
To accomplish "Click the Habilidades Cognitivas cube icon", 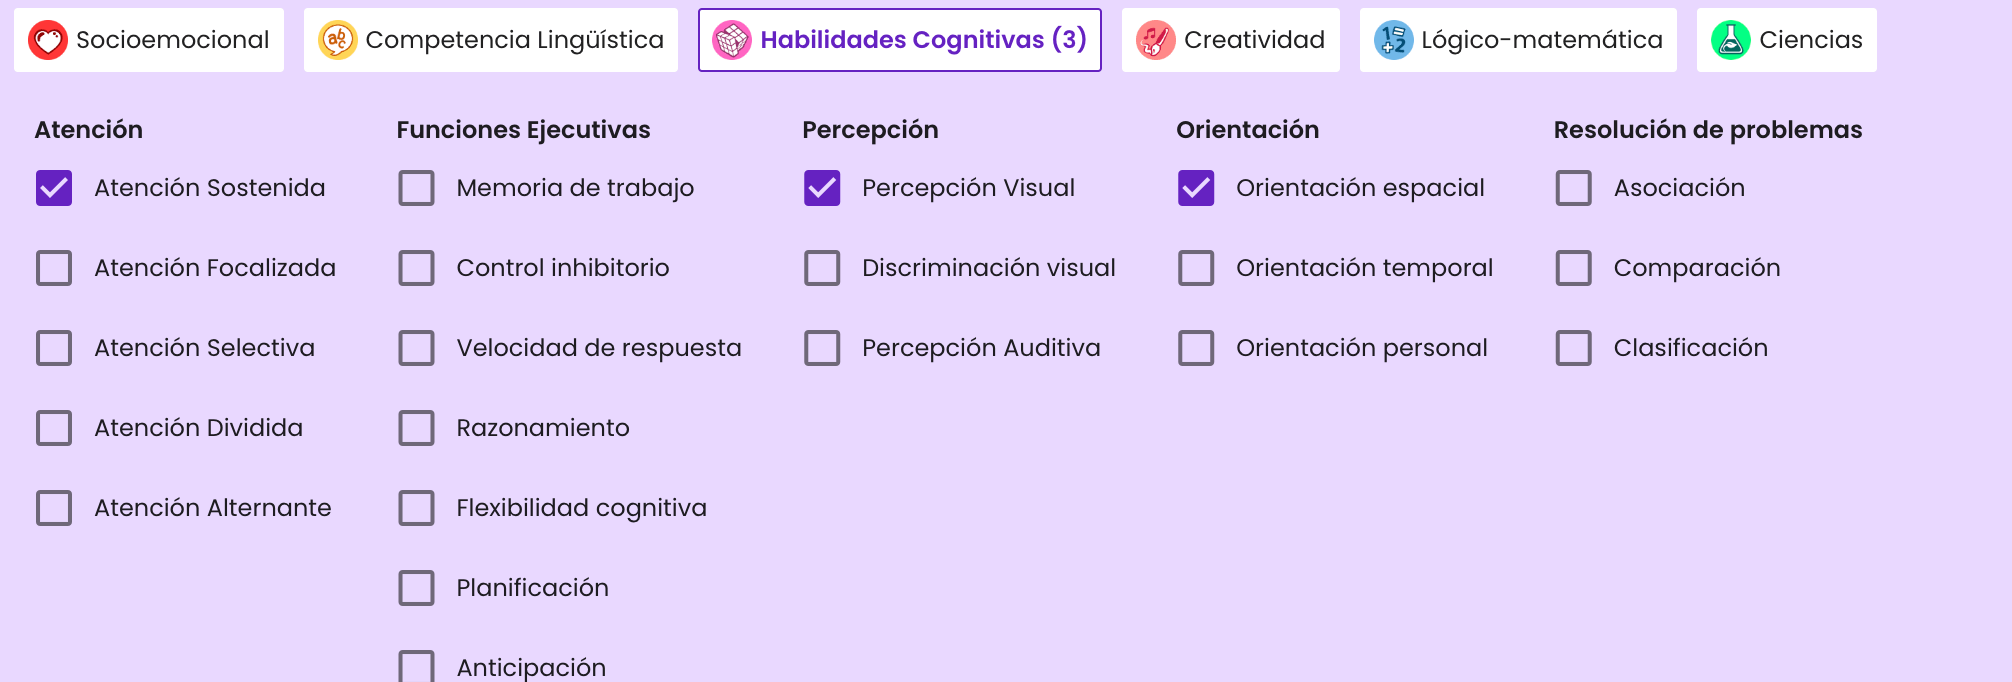I will (731, 40).
